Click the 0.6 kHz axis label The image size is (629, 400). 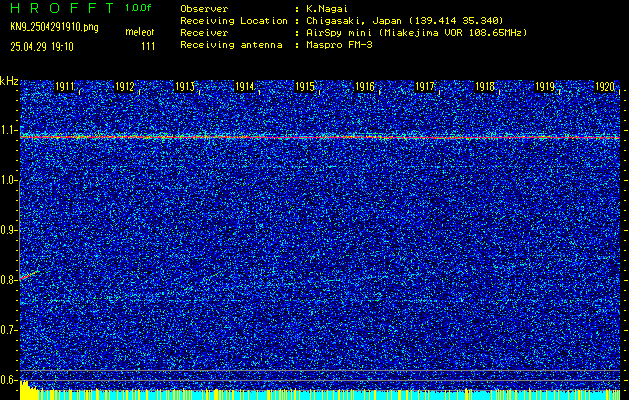[8, 380]
